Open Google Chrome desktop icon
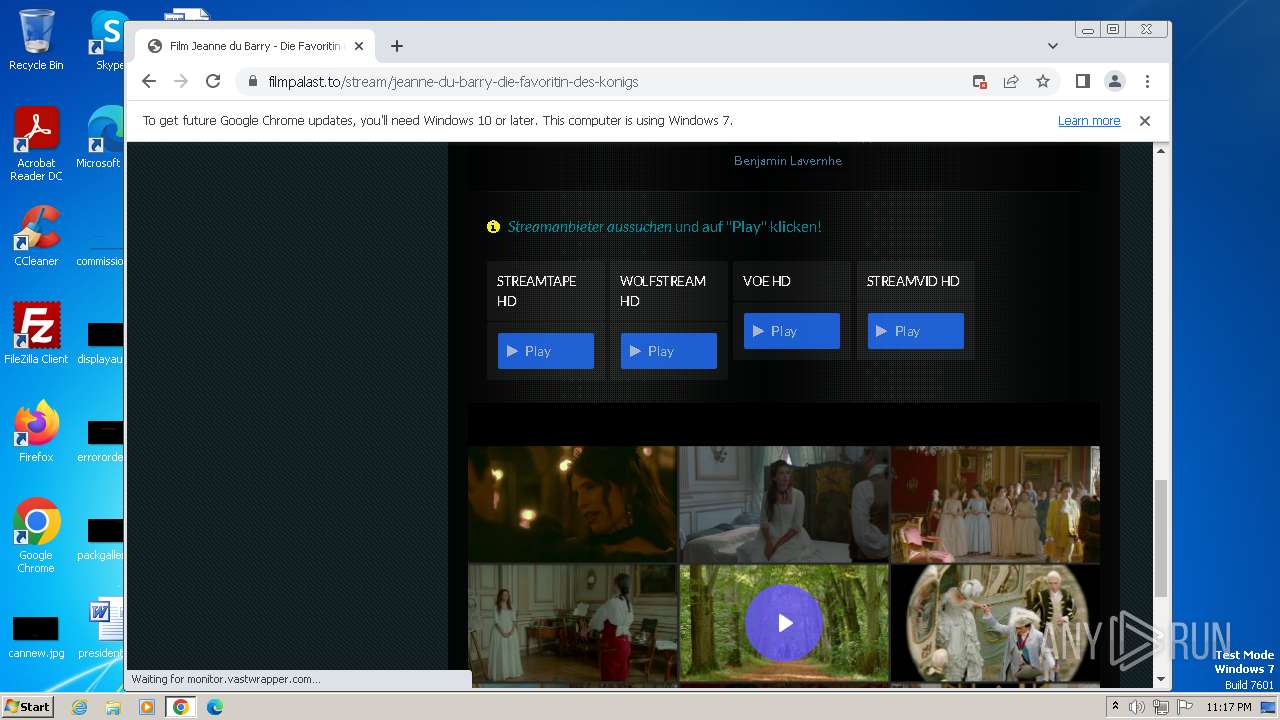 [36, 535]
